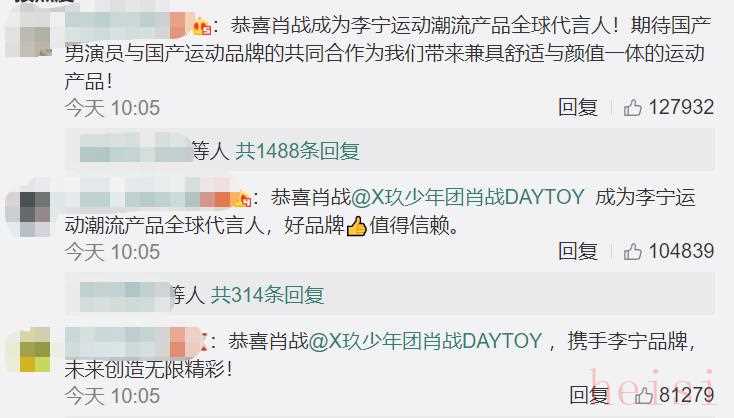Reply to the first comment

pyautogui.click(x=578, y=108)
